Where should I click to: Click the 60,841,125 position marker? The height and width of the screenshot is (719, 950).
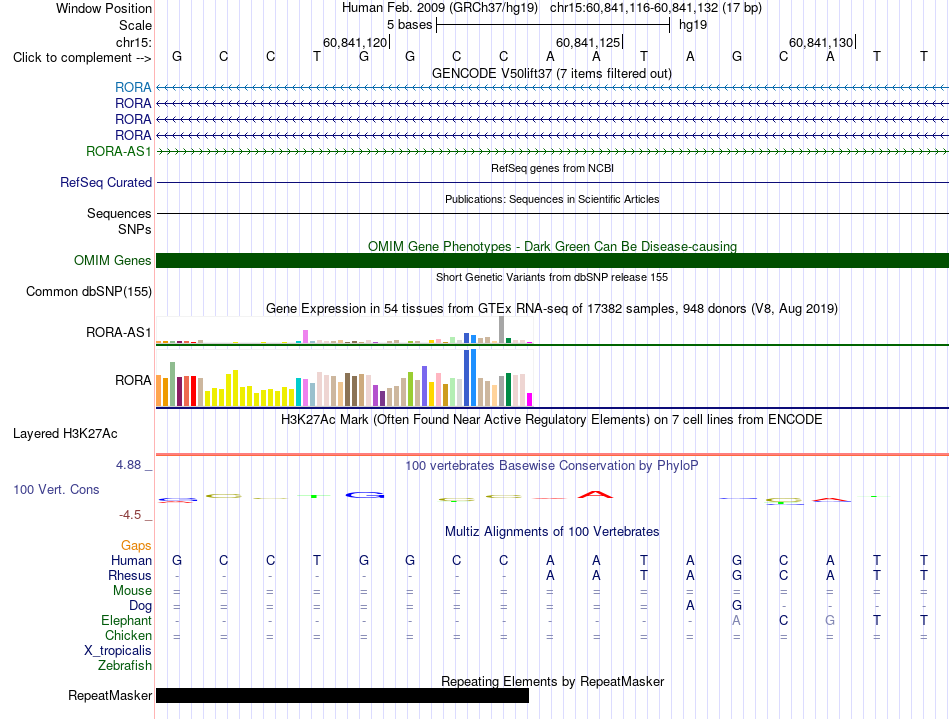pyautogui.click(x=588, y=42)
